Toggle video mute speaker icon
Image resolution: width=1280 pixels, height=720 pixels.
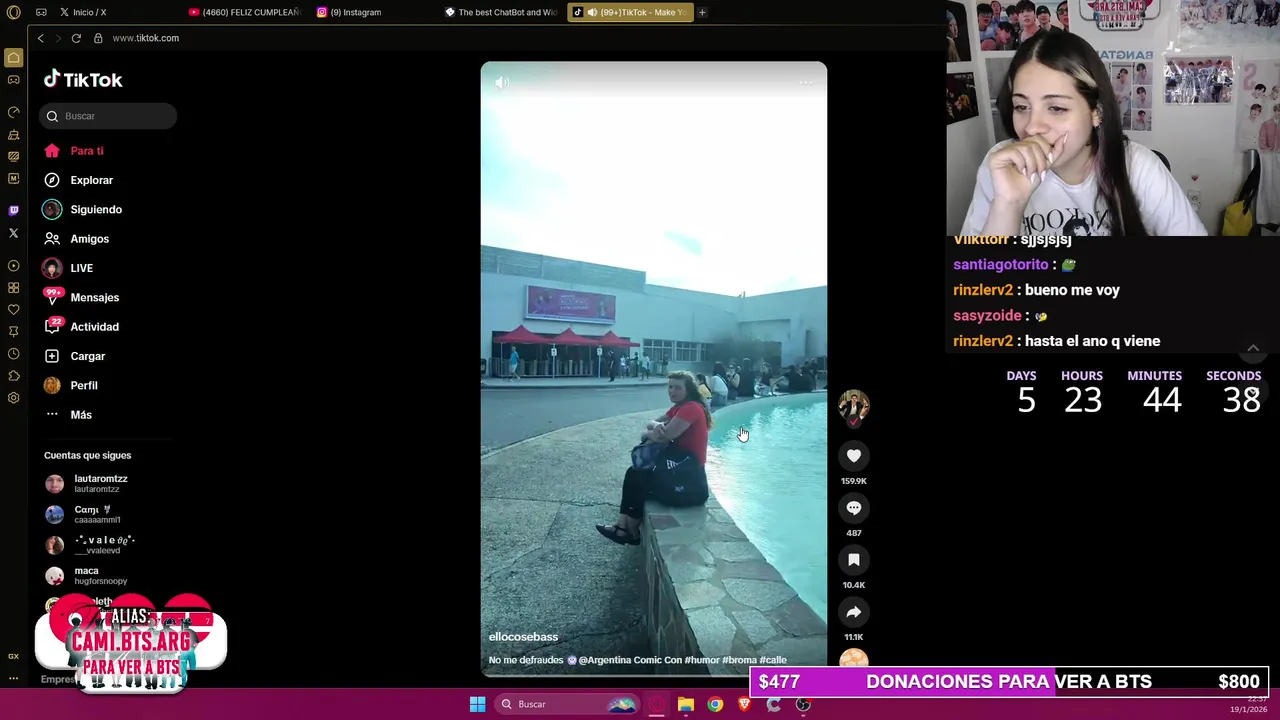502,83
